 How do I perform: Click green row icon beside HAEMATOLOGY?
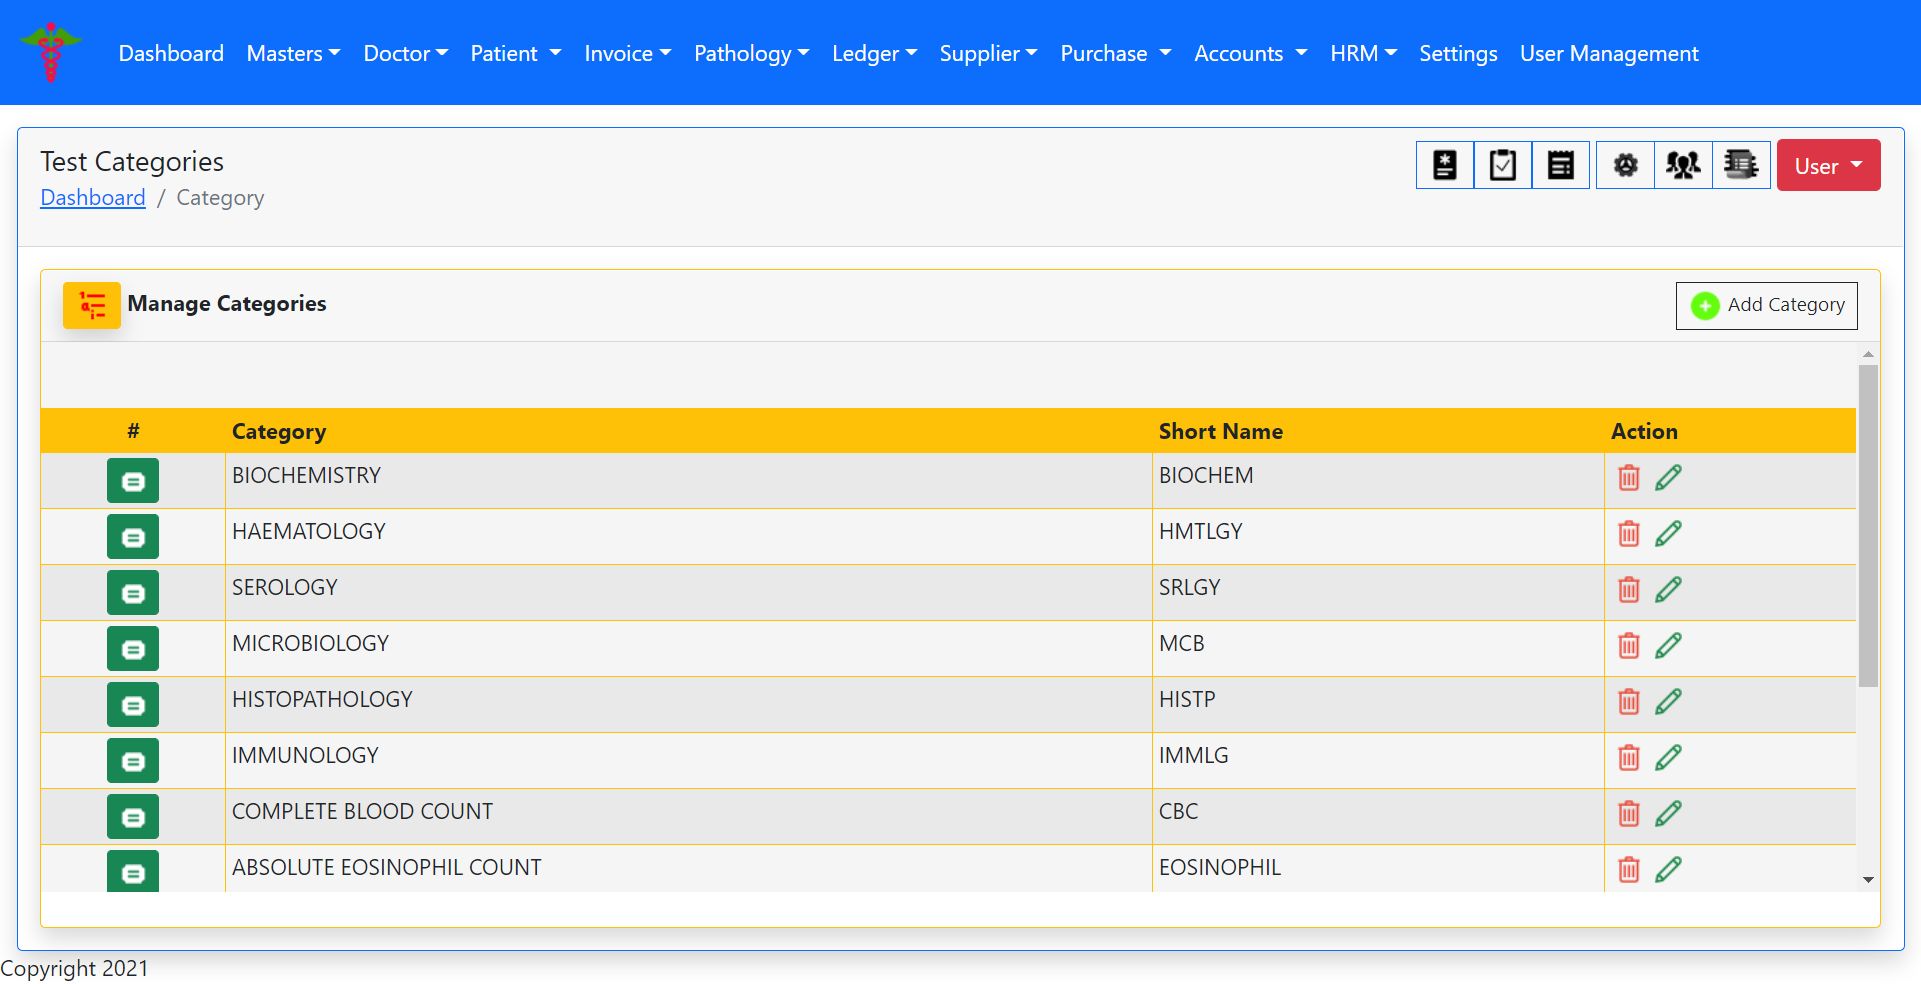pos(133,537)
